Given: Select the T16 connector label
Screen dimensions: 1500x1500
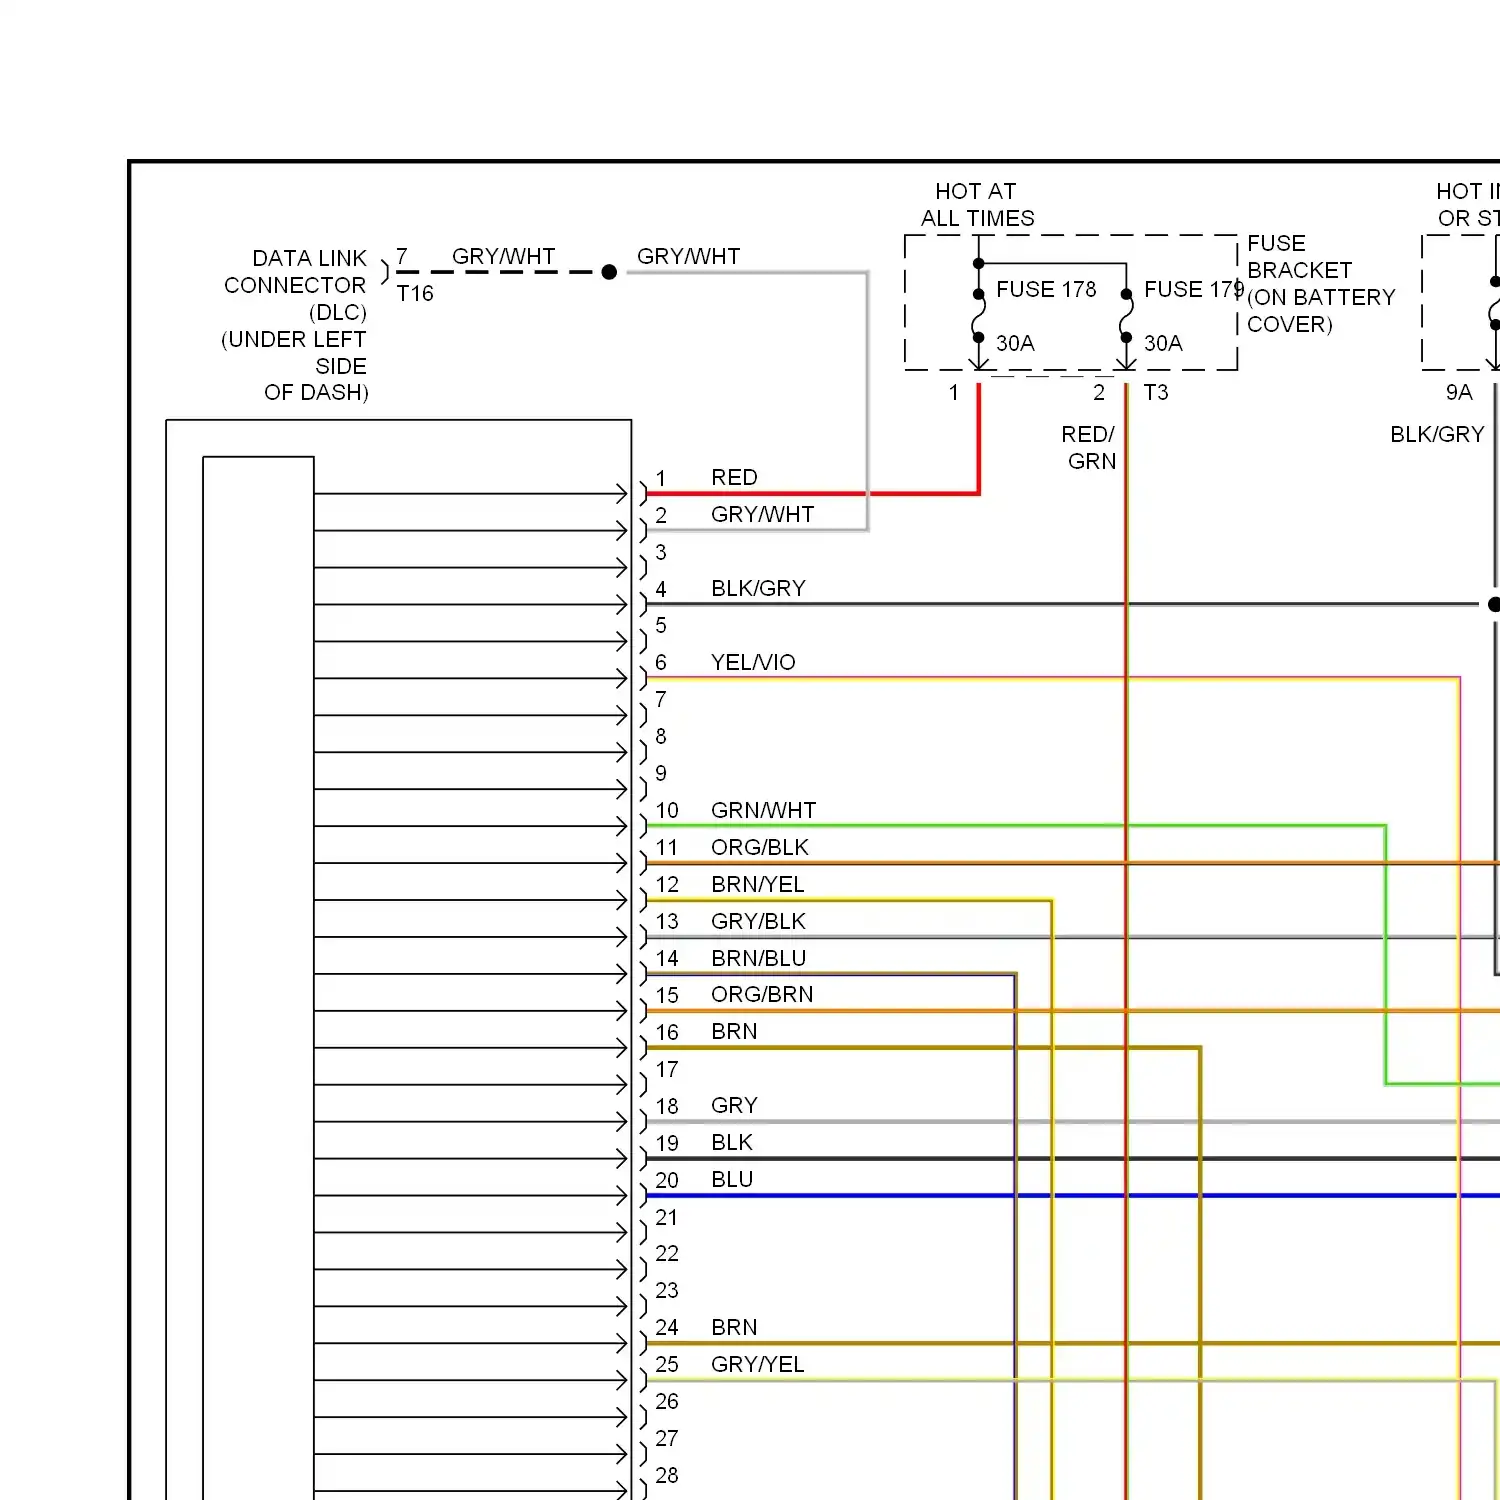Looking at the screenshot, I should point(415,293).
